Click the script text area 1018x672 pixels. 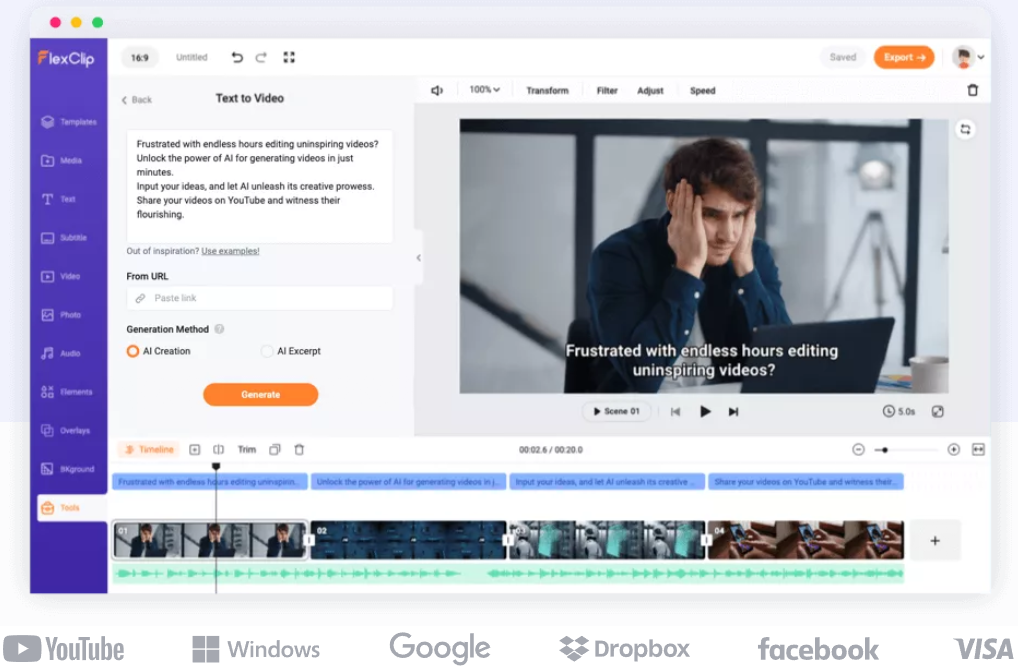[x=260, y=187]
